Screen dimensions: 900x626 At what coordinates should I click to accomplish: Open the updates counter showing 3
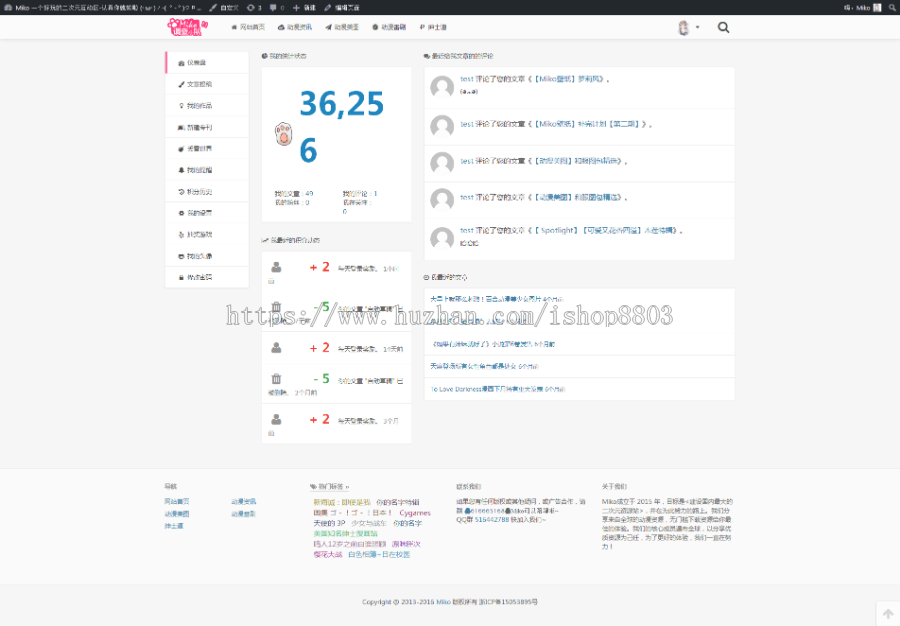[x=254, y=7]
